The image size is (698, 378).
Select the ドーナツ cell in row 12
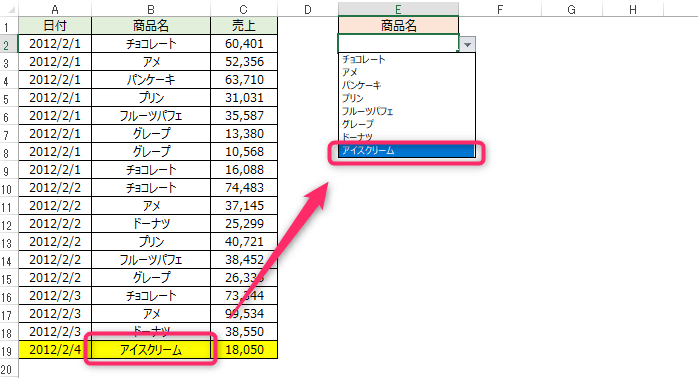tap(151, 224)
